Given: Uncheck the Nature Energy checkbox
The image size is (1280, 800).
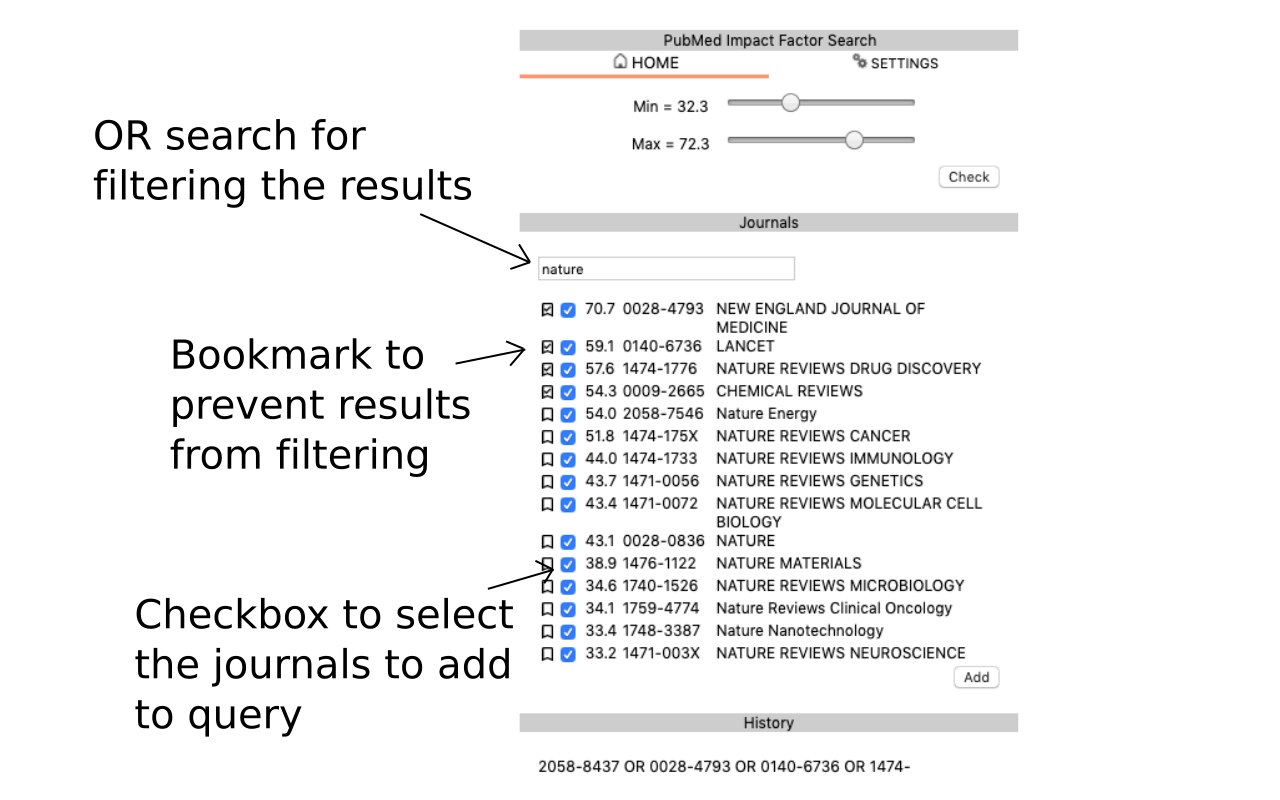Looking at the screenshot, I should [568, 414].
